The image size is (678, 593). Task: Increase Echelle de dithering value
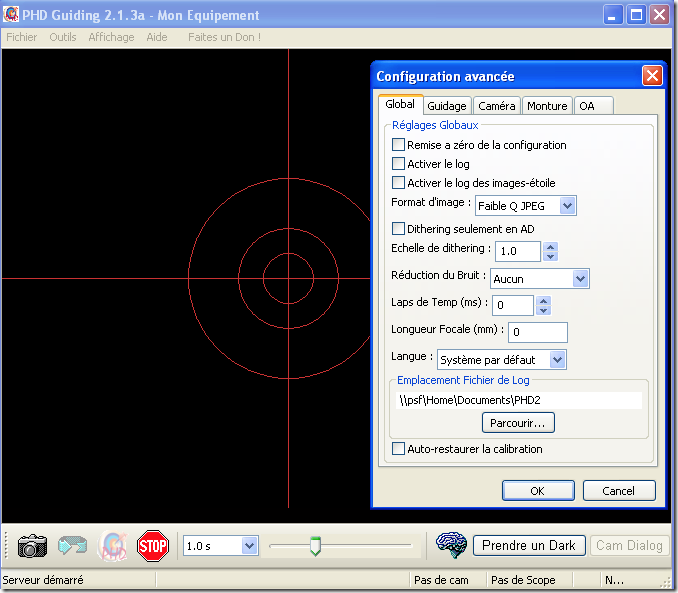click(550, 247)
